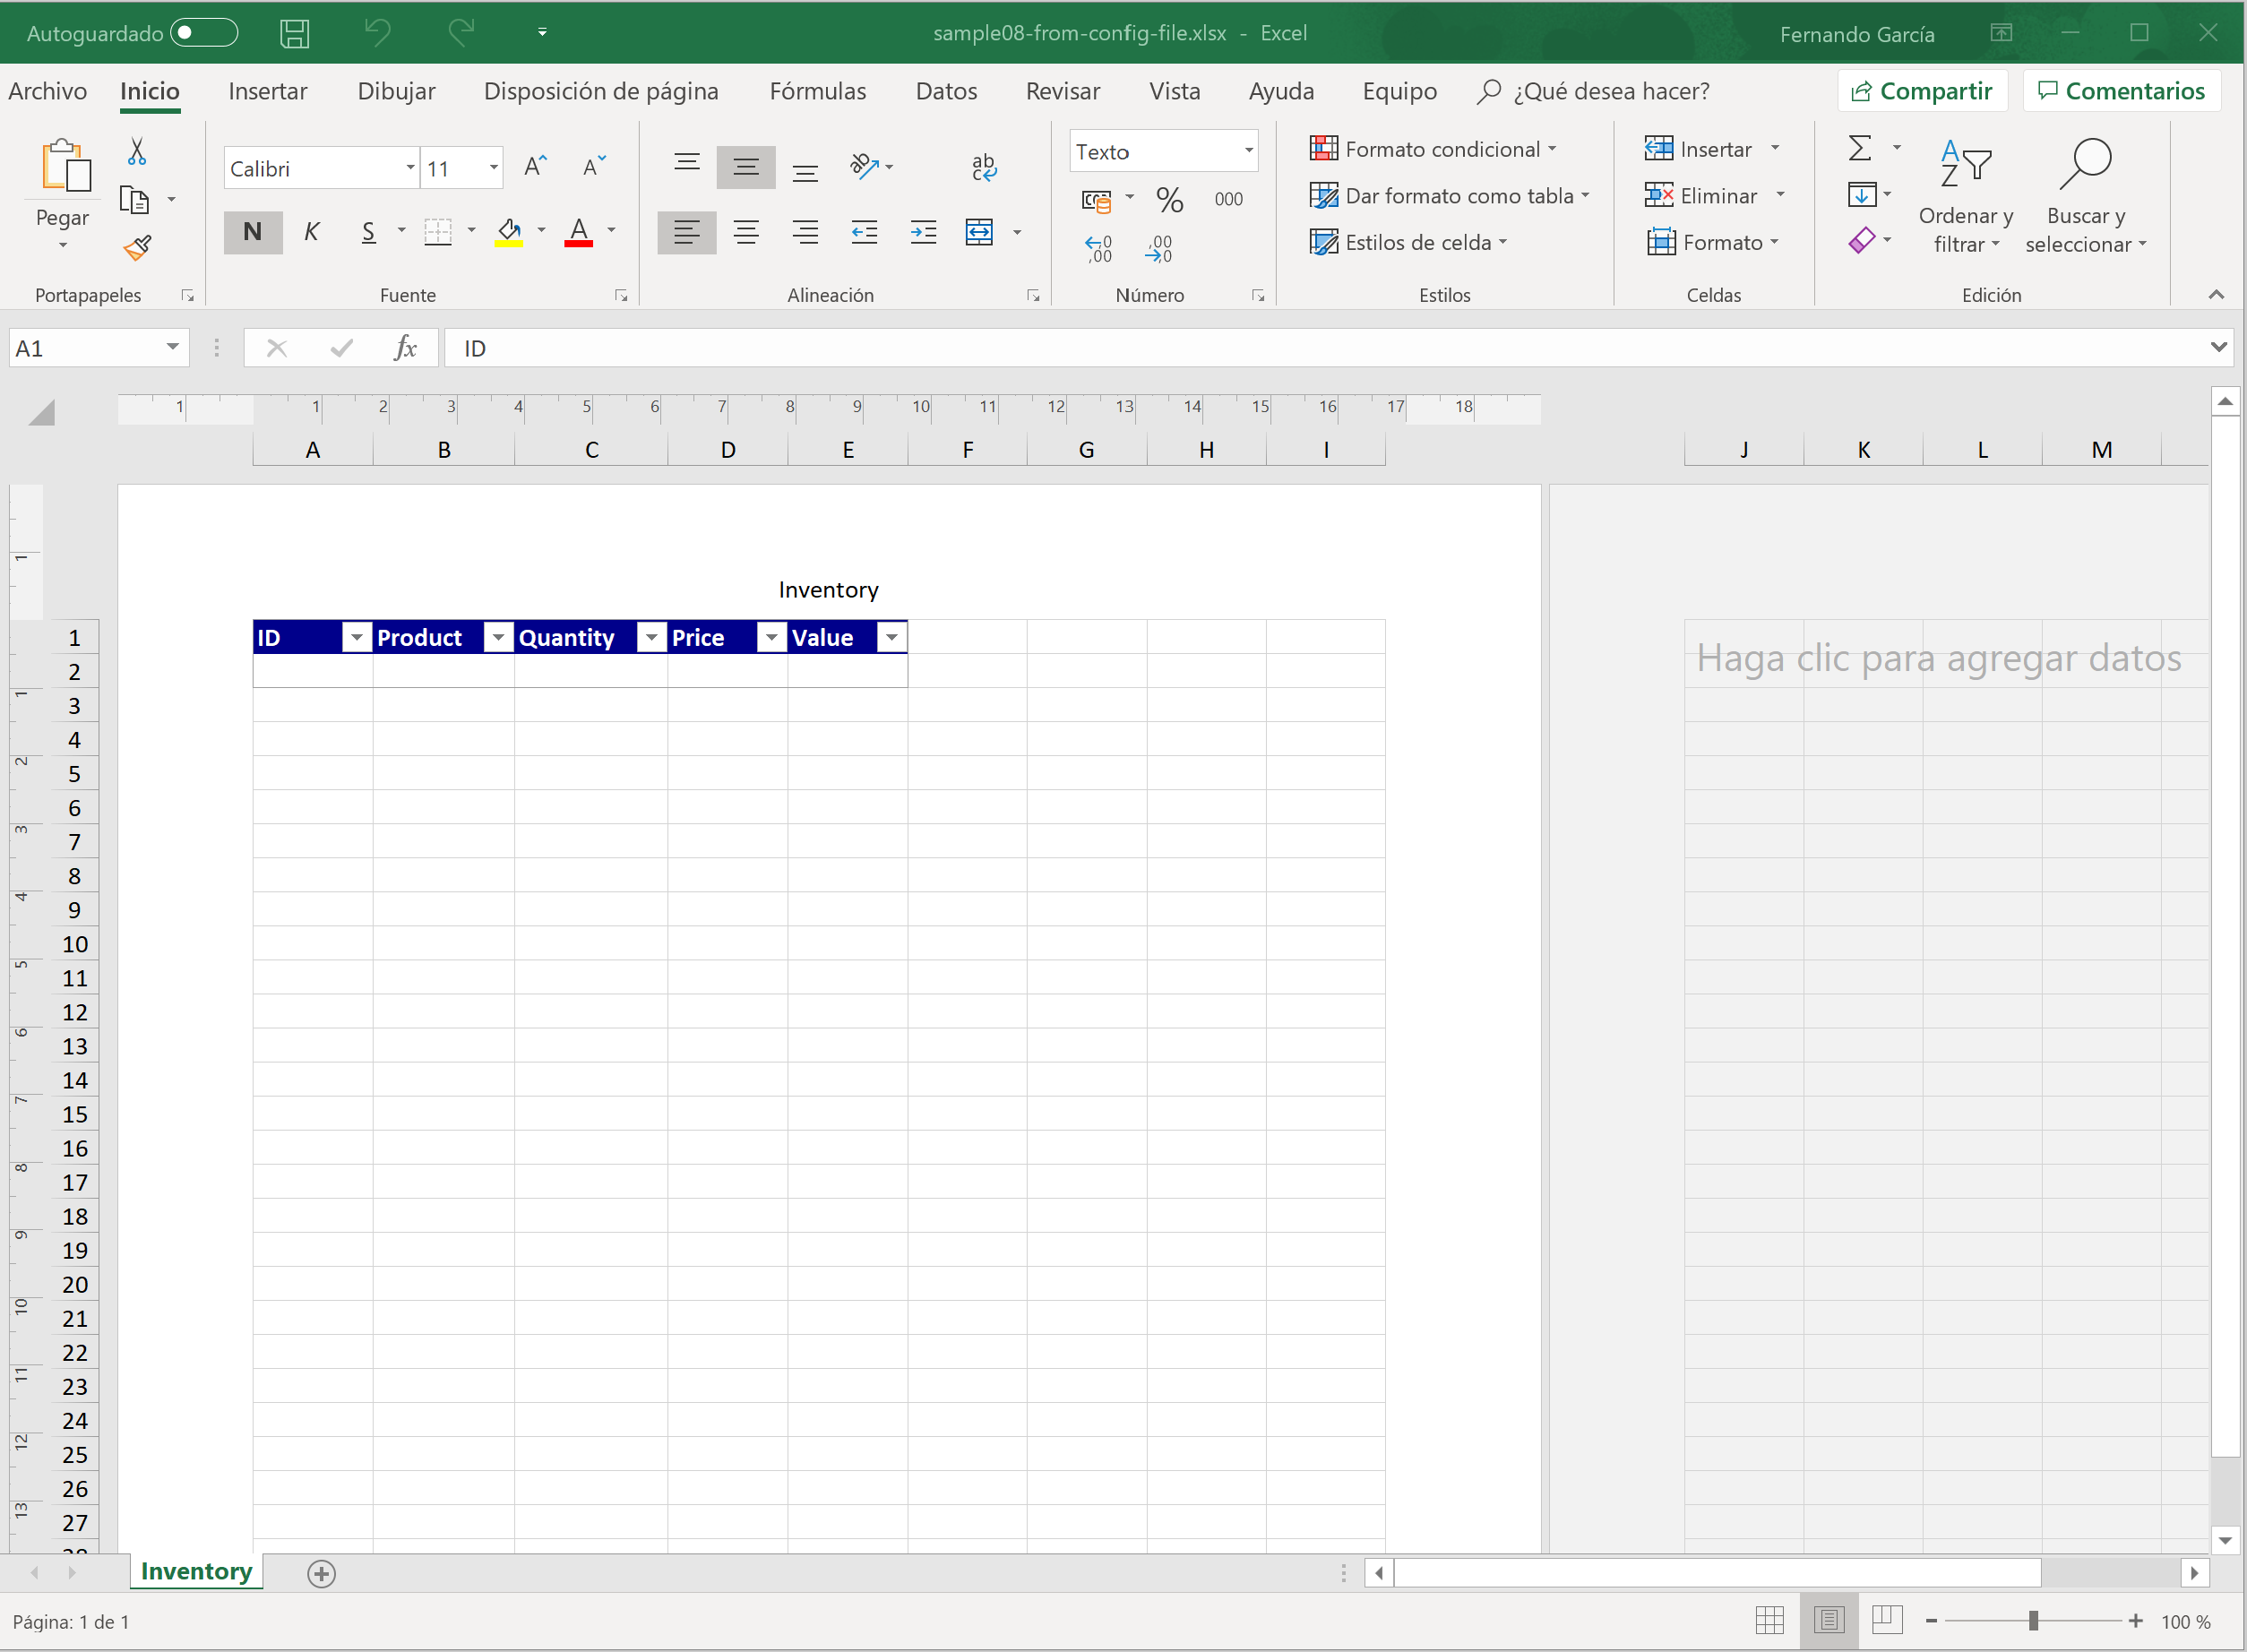Click the Cut scissors icon
The height and width of the screenshot is (1652, 2247).
click(x=137, y=152)
